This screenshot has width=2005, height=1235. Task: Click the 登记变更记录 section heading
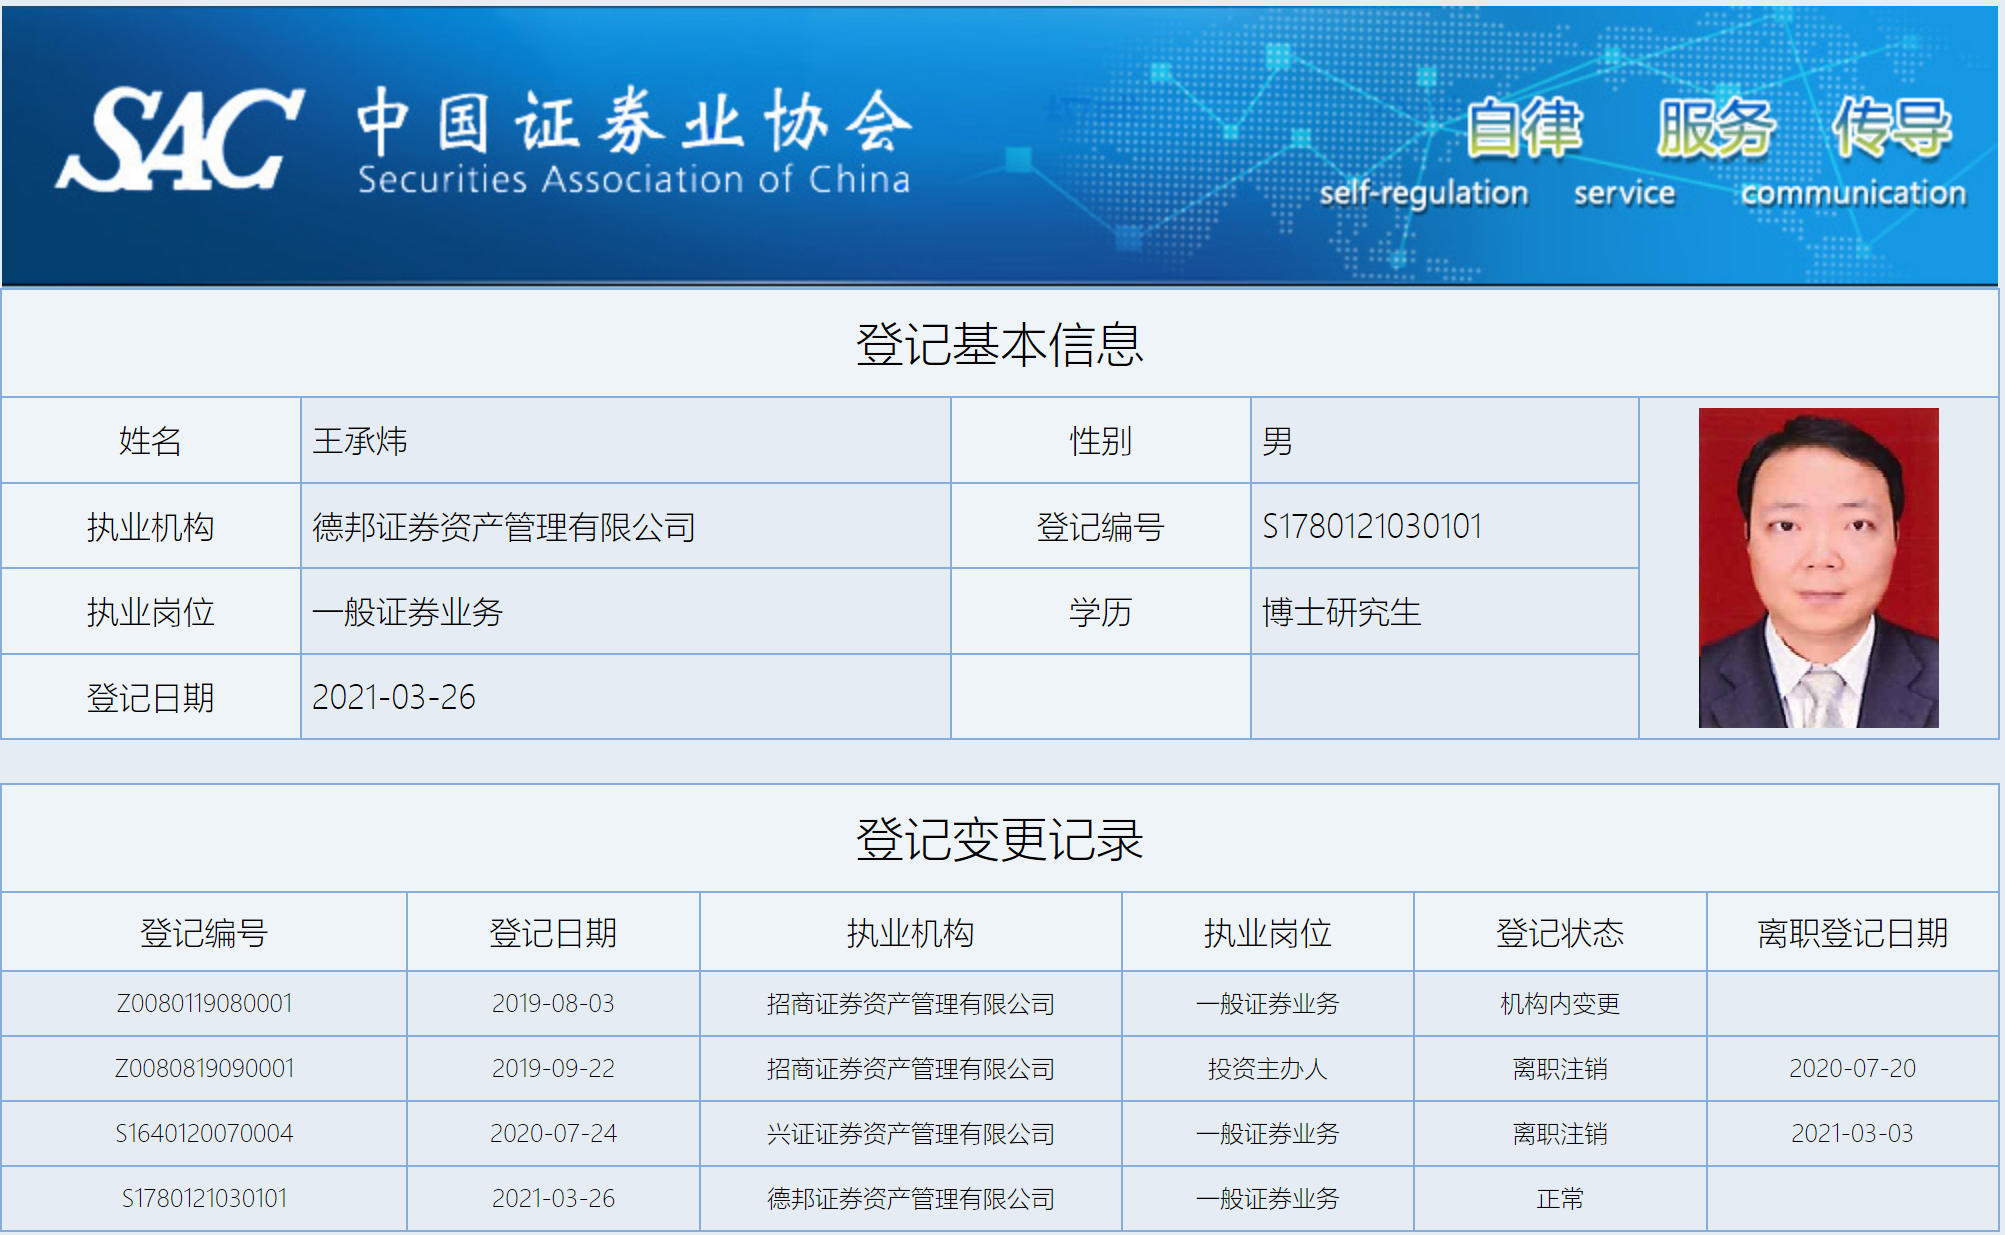click(x=999, y=840)
